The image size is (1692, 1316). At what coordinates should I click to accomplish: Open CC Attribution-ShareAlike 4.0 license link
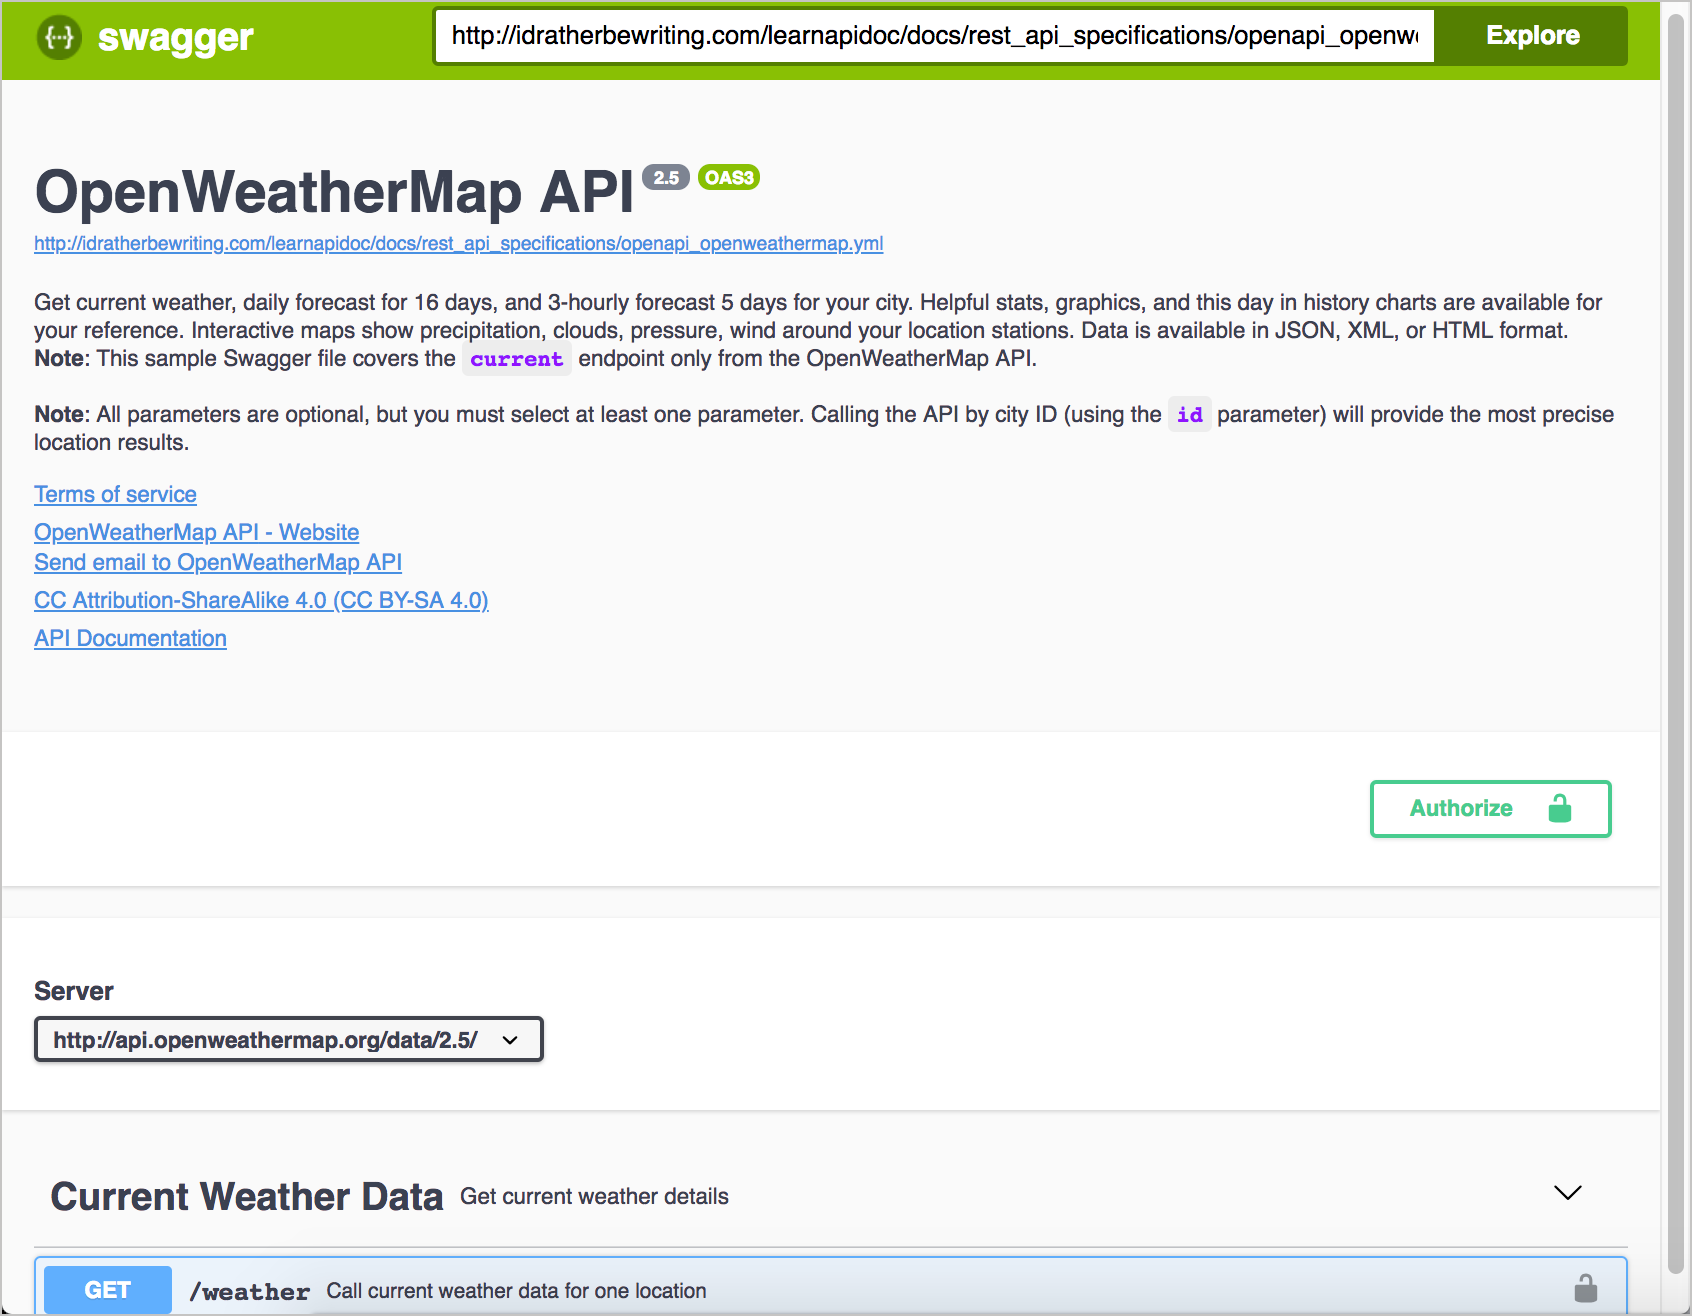click(x=261, y=600)
